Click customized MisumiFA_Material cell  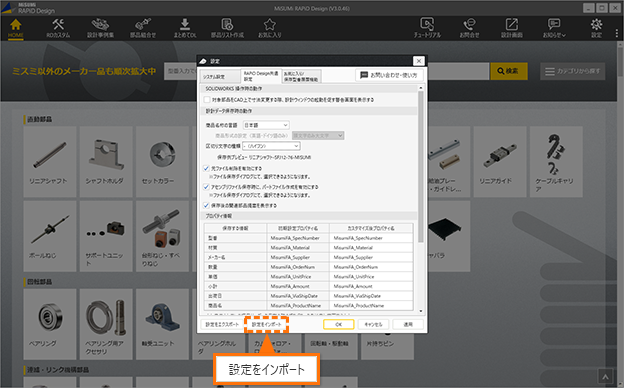(371, 248)
